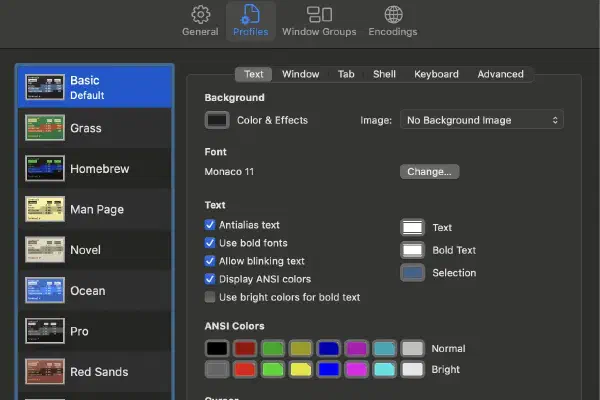Screen dimensions: 600x400
Task: Choose the Man Page profile
Action: click(x=98, y=210)
